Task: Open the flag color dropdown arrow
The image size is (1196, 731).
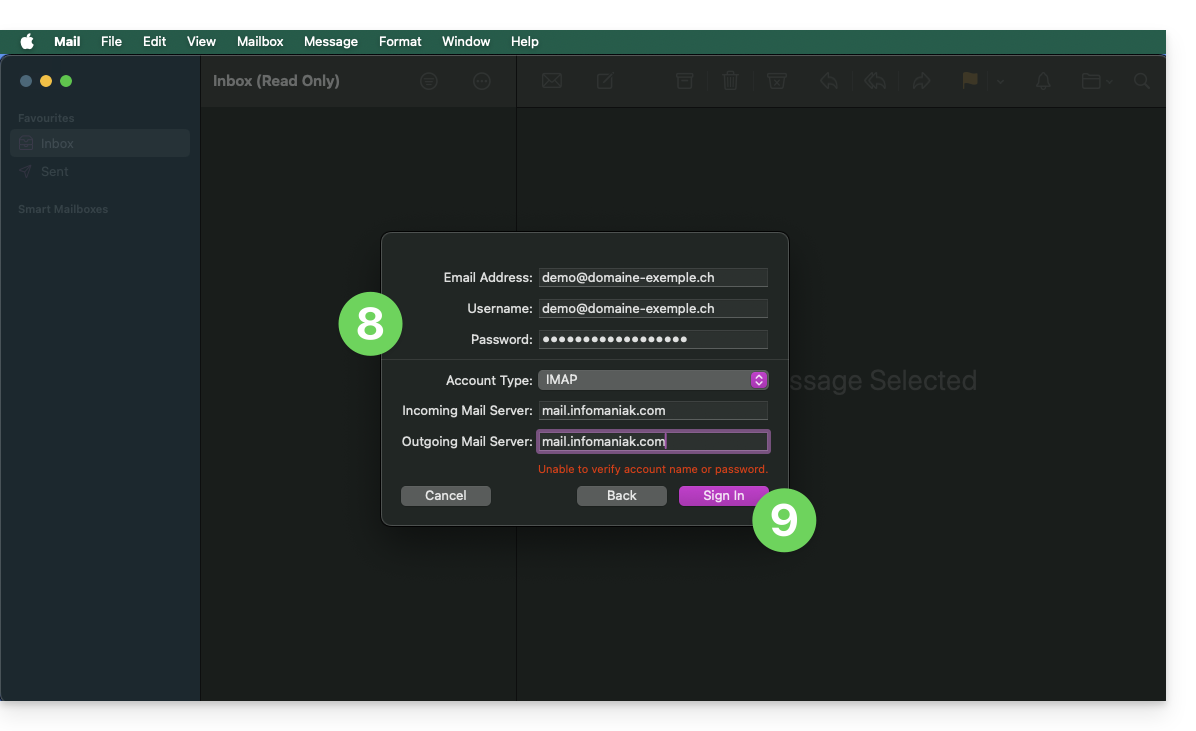Action: (x=1000, y=82)
